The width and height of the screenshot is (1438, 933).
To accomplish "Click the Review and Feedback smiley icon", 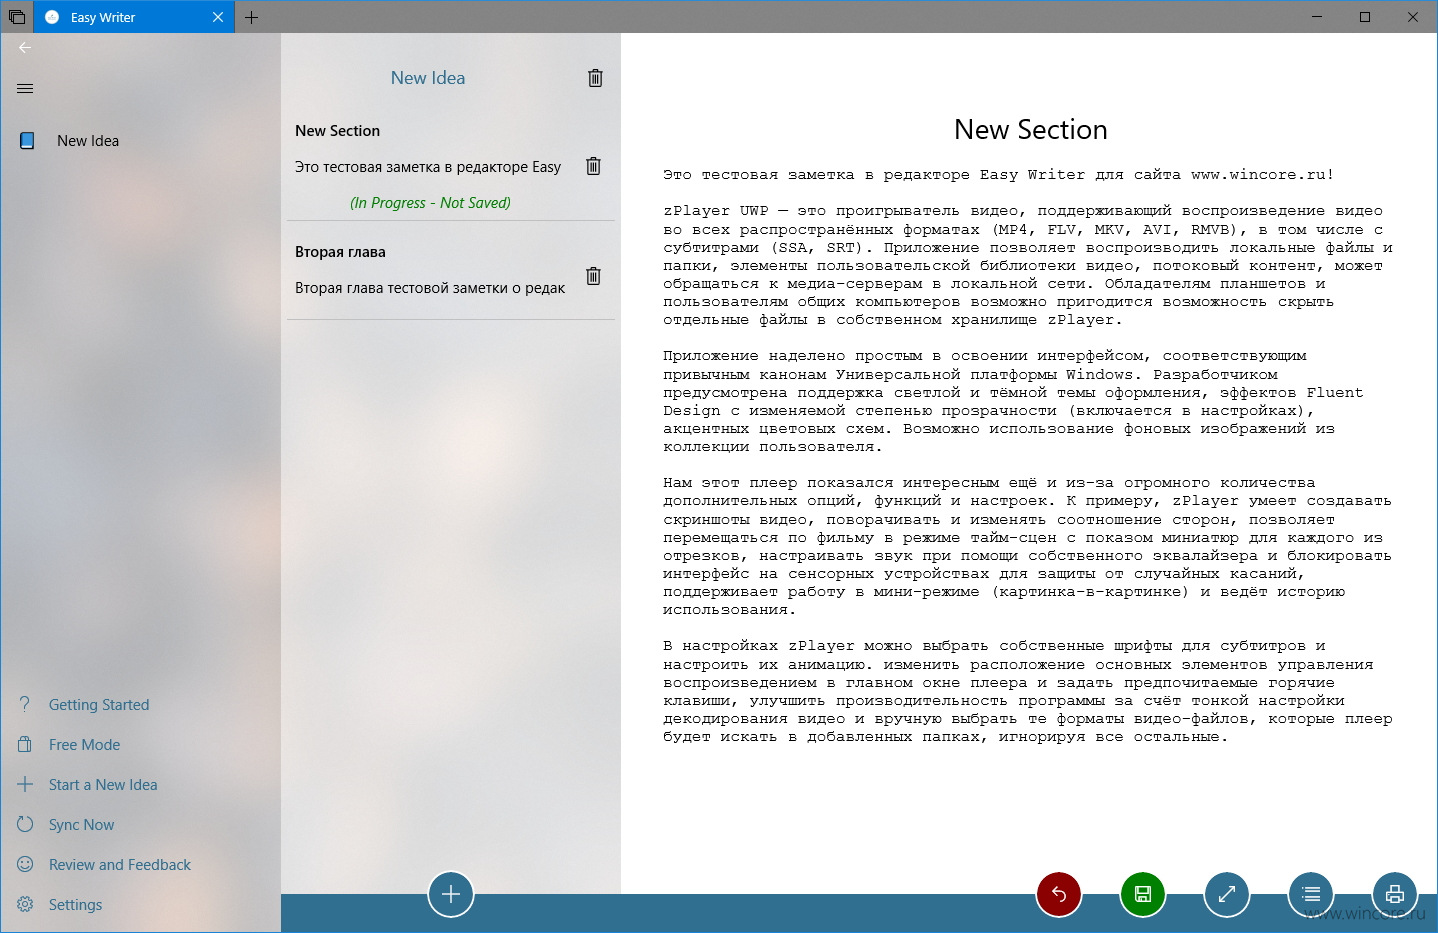I will tap(25, 864).
